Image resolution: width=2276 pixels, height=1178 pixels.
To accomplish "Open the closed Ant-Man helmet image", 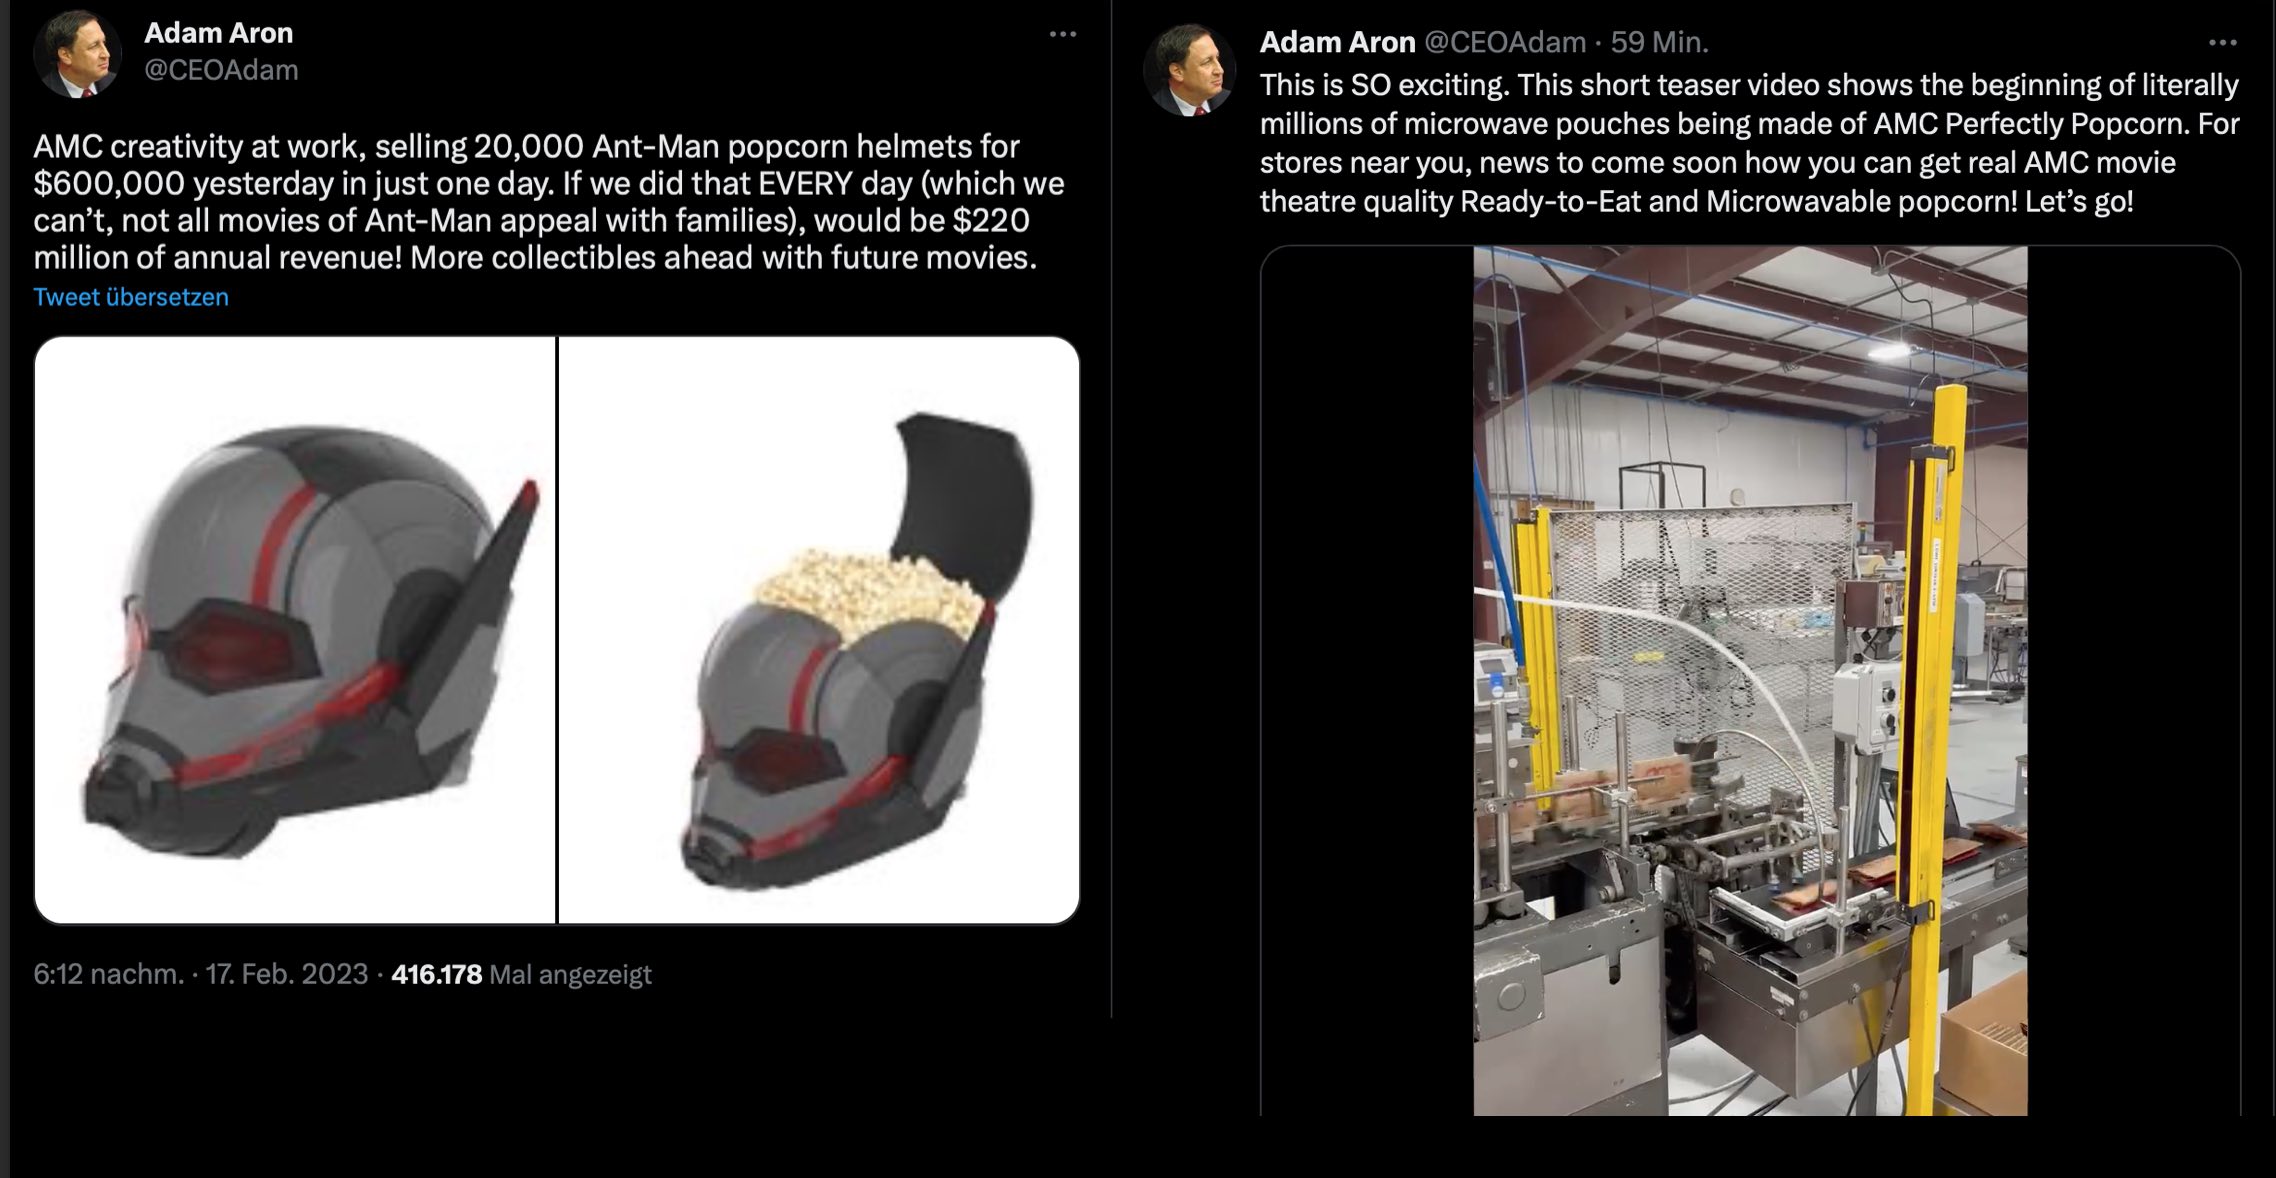I will [295, 630].
